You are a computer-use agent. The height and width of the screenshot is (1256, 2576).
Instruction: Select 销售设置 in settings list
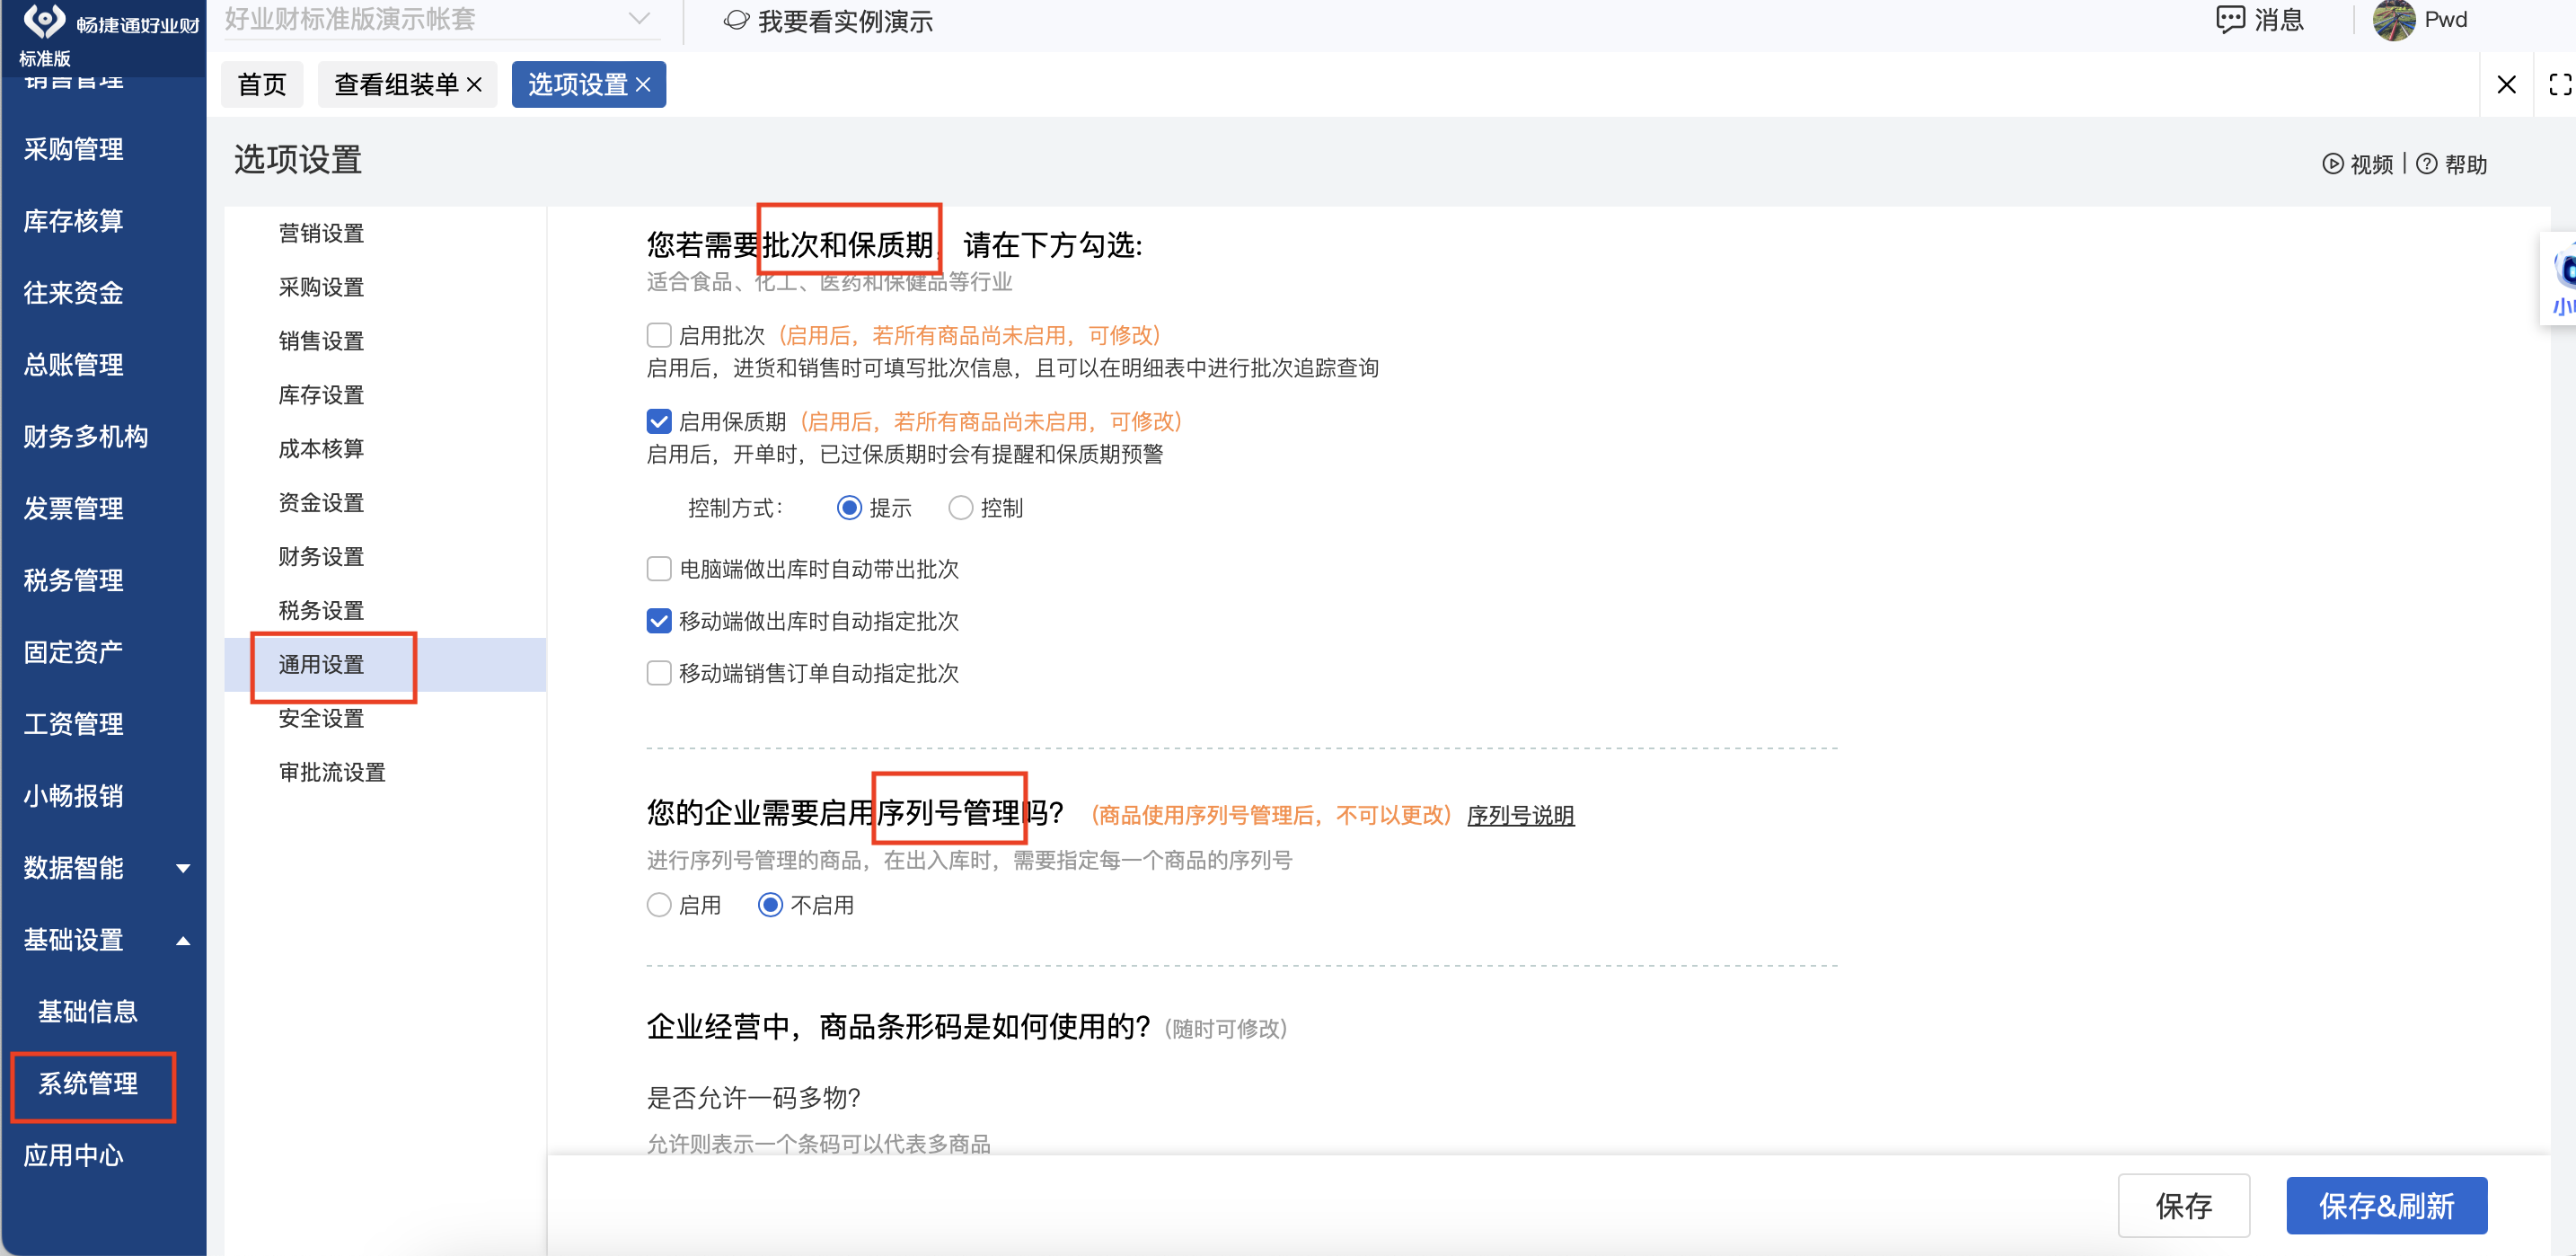click(x=321, y=341)
